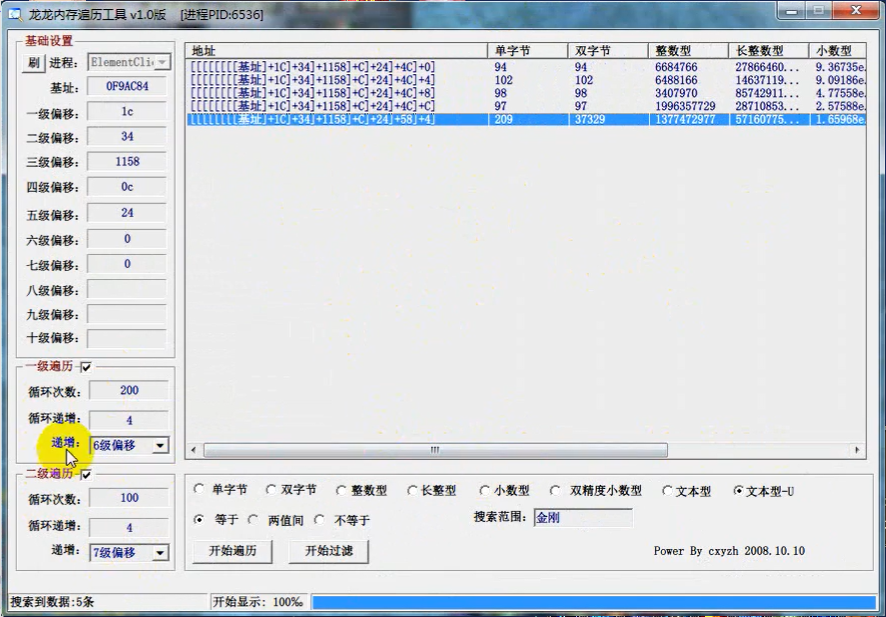
Task: Click the 三级偏移 field showing 1158
Action: click(x=127, y=162)
